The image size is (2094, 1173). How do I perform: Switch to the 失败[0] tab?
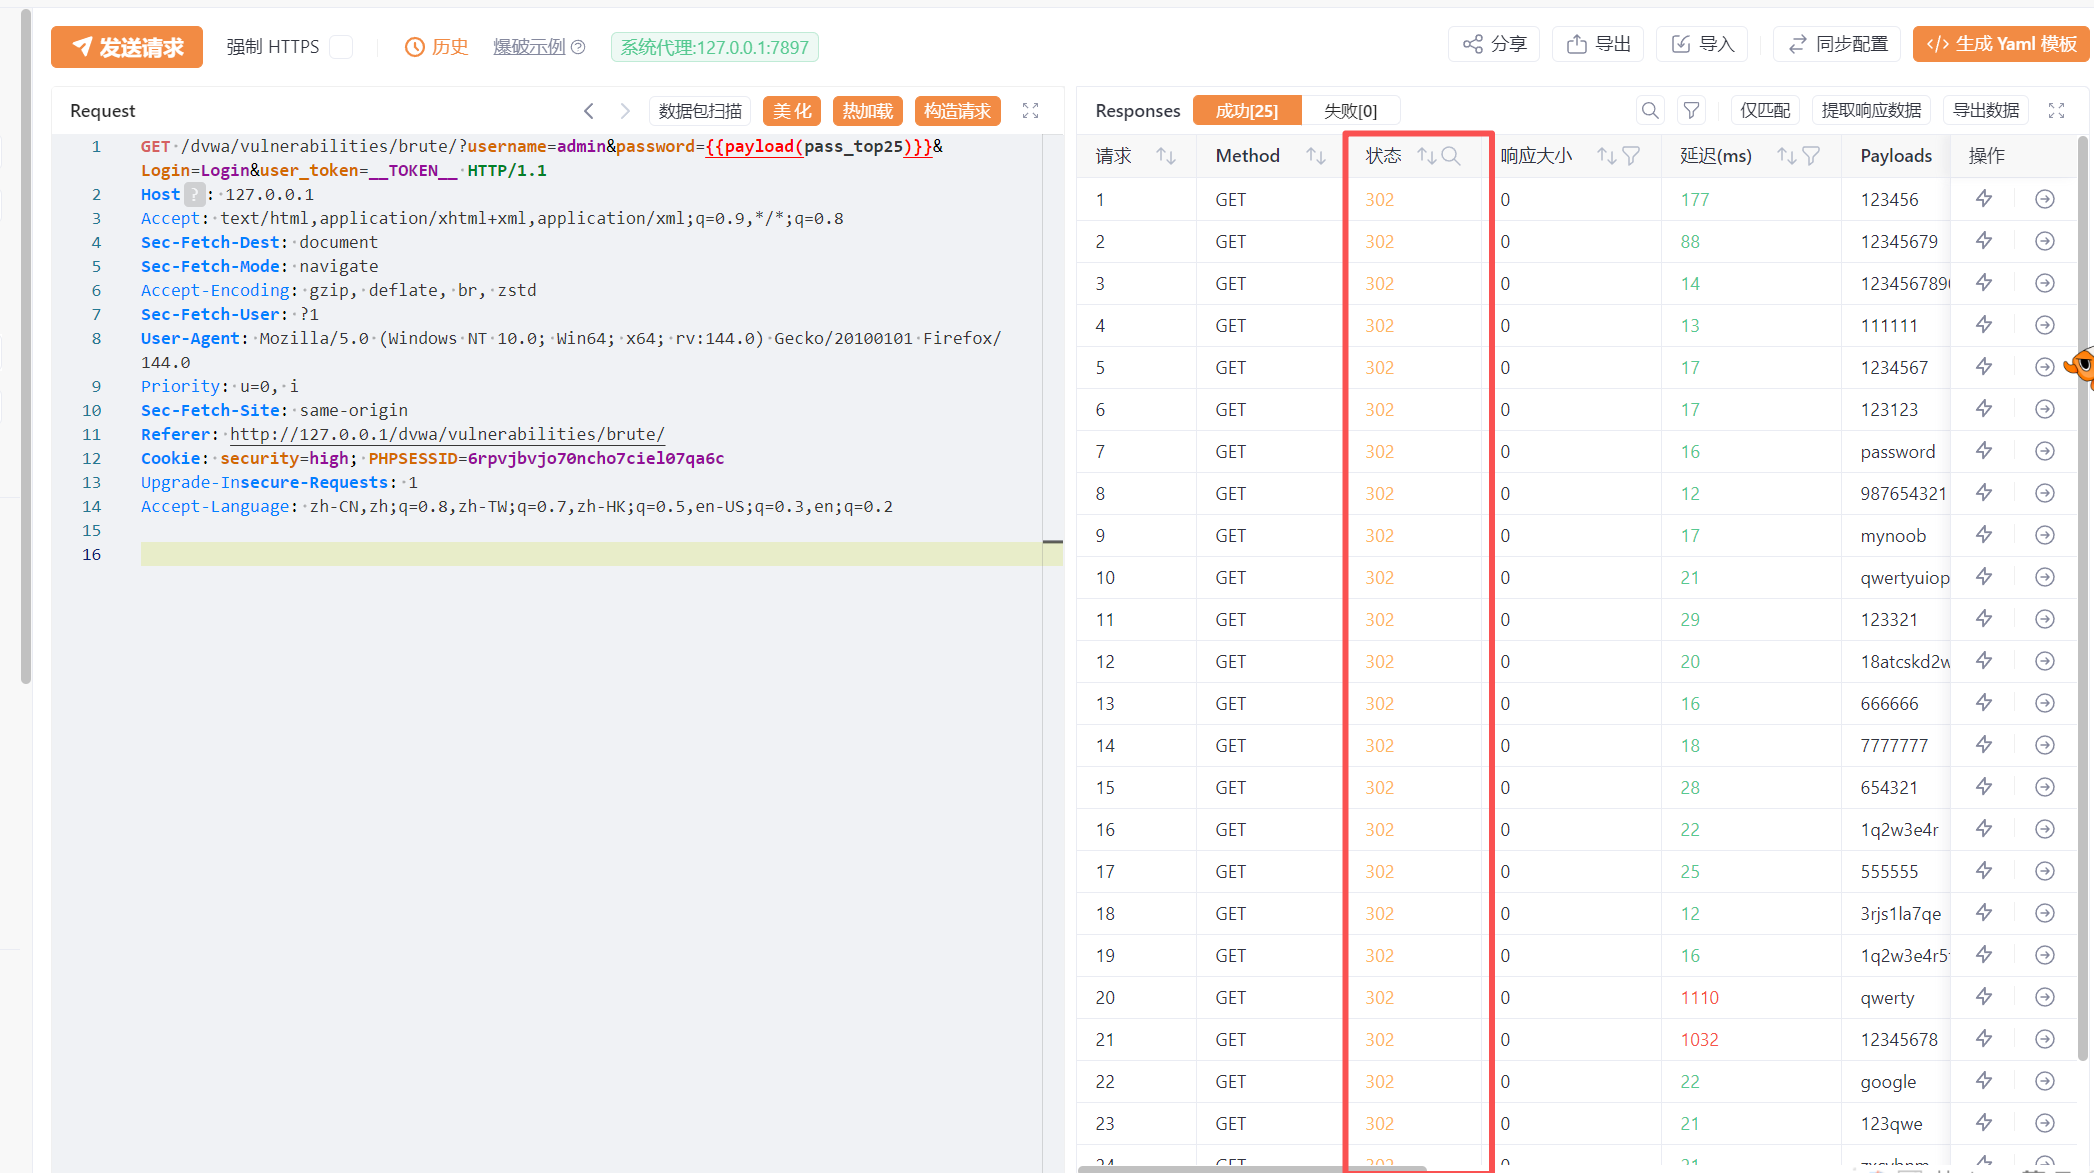tap(1350, 110)
